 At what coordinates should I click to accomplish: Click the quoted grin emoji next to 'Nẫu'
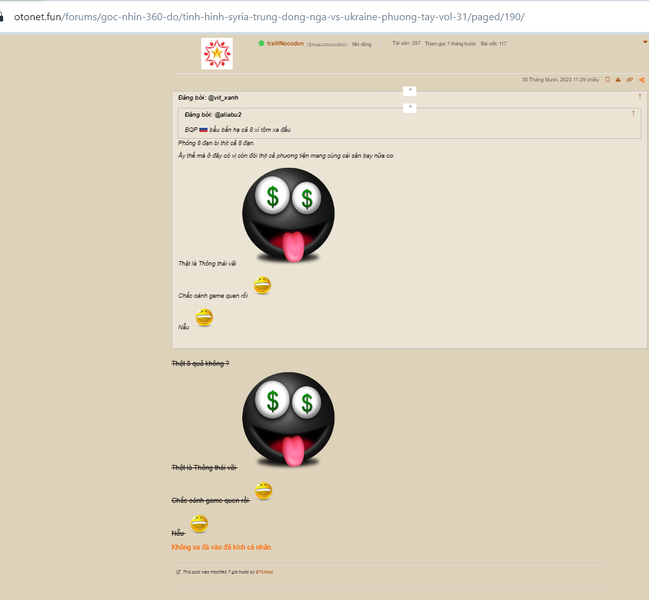[x=204, y=317]
